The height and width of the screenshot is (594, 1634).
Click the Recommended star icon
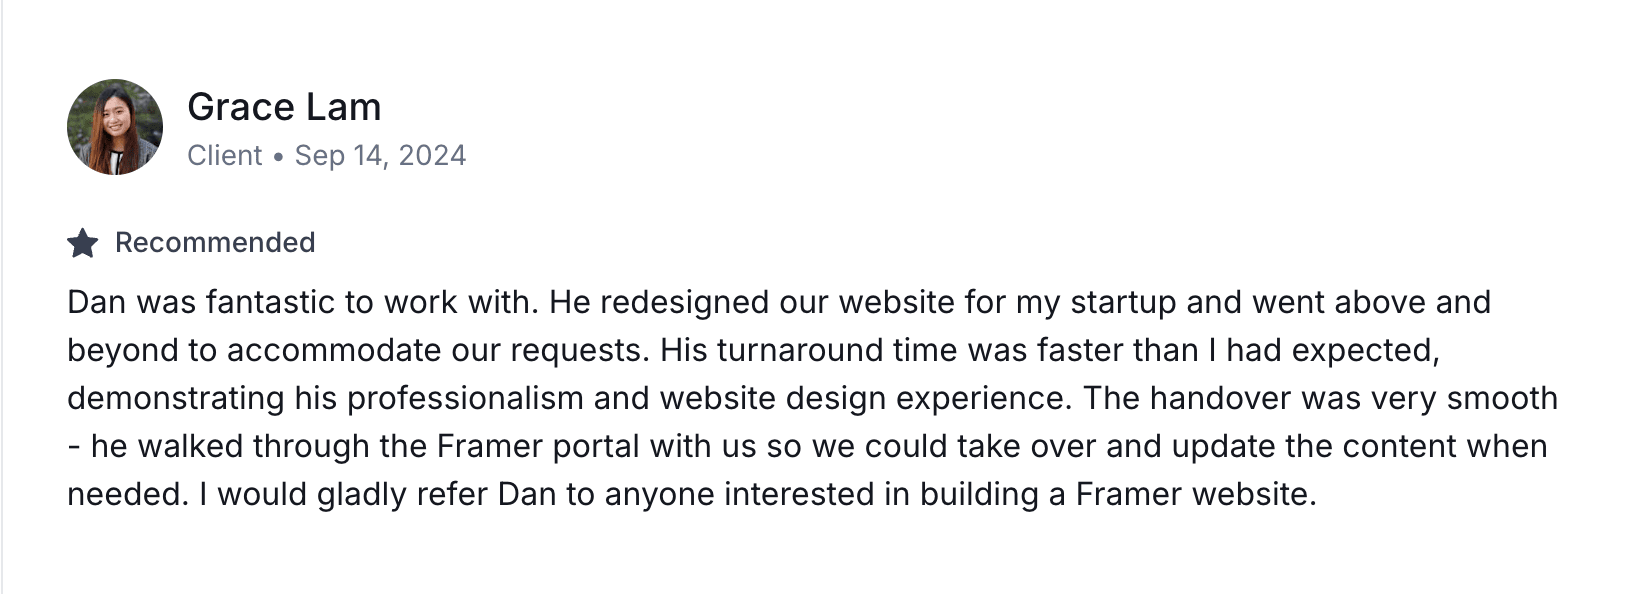82,243
